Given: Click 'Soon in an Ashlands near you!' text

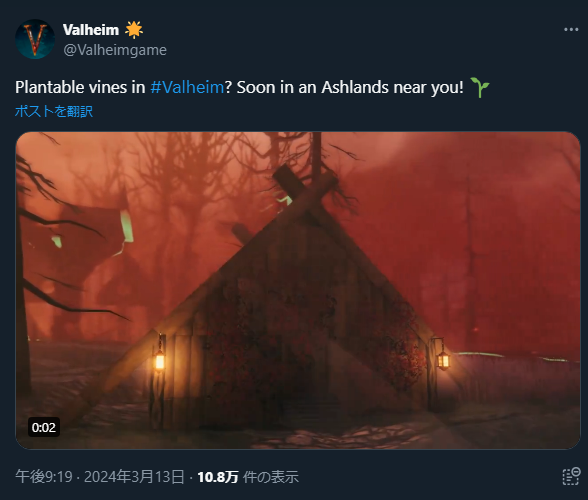Looking at the screenshot, I should [x=350, y=87].
